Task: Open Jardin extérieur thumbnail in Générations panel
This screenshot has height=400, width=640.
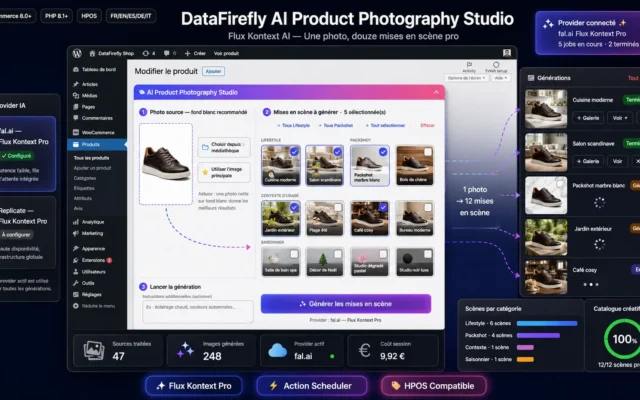Action: pyautogui.click(x=546, y=237)
